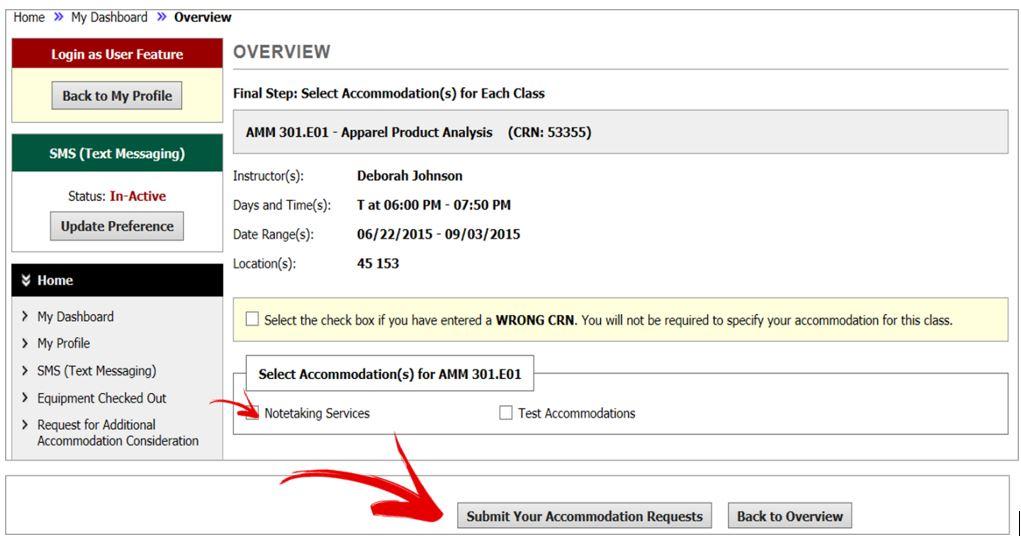1021x542 pixels.
Task: Click the Notetaking Services label
Action: pyautogui.click(x=317, y=413)
